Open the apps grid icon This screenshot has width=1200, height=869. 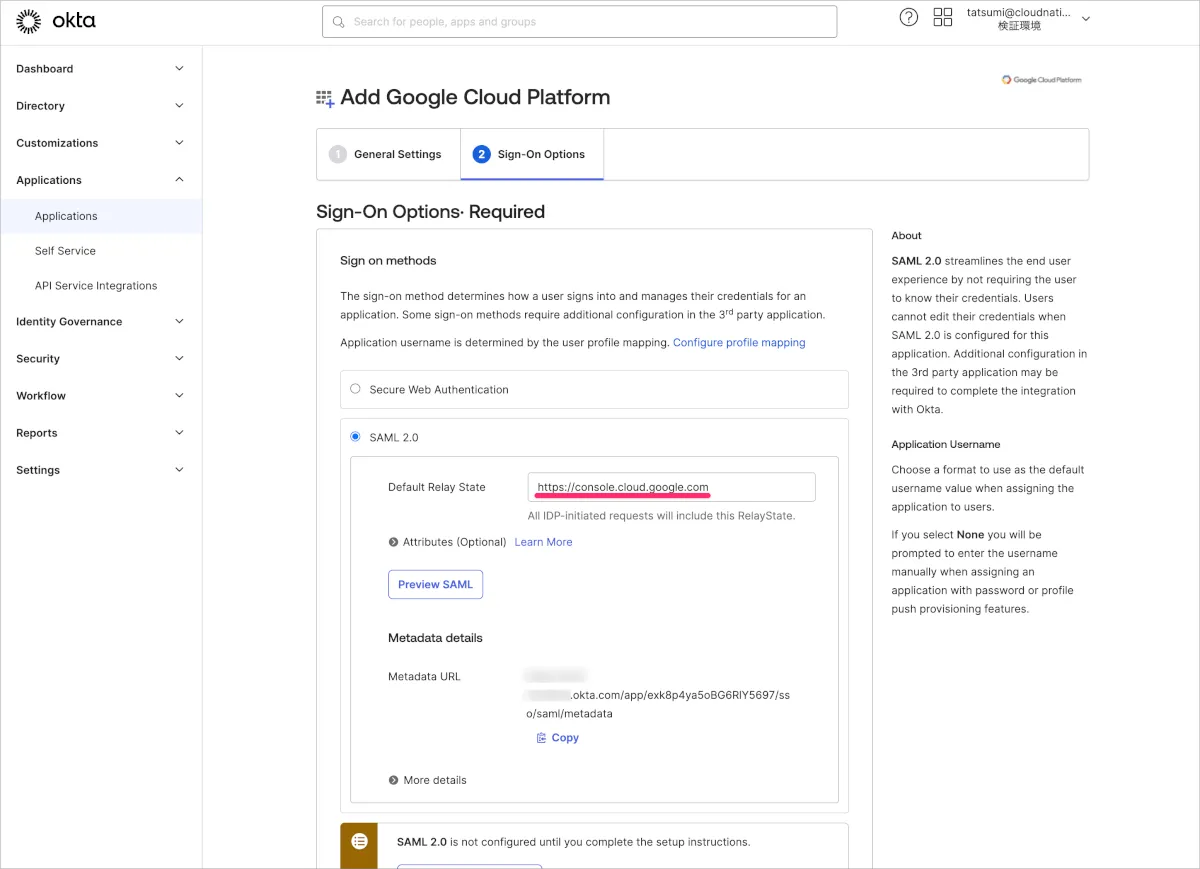point(942,17)
